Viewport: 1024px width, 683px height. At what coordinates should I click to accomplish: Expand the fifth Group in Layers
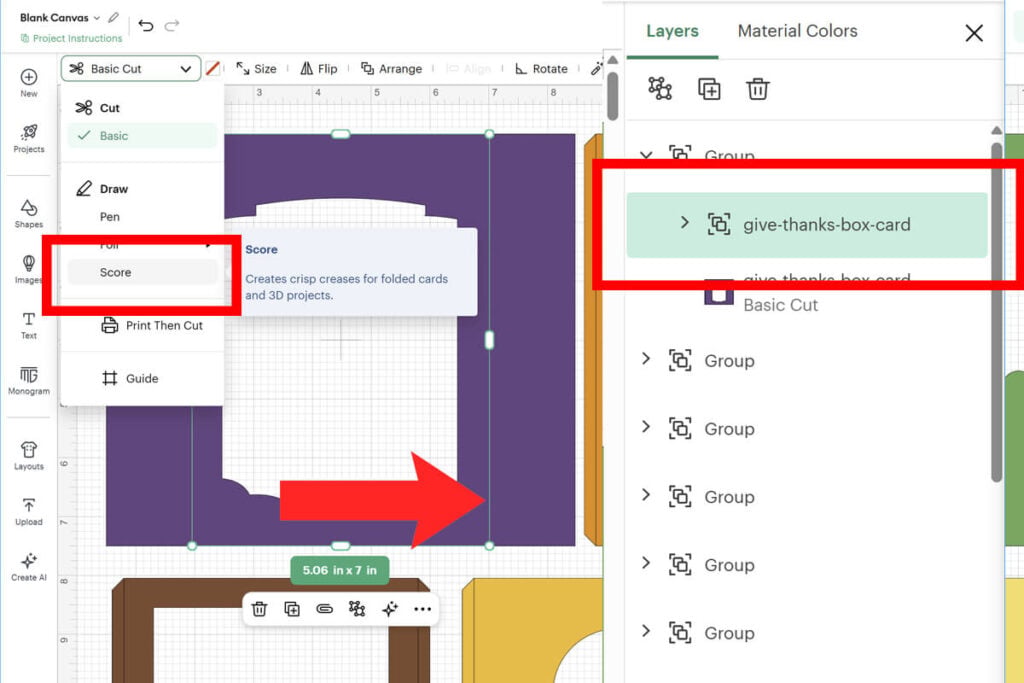click(646, 562)
